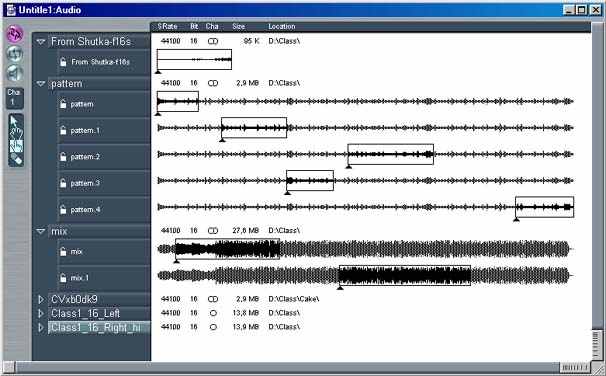Select the Class1_16_Right_hi file name
This screenshot has width=606, height=376.
(x=96, y=328)
